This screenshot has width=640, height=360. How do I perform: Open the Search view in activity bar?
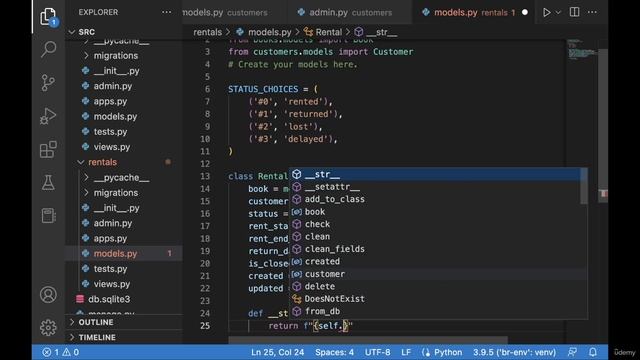[48, 49]
